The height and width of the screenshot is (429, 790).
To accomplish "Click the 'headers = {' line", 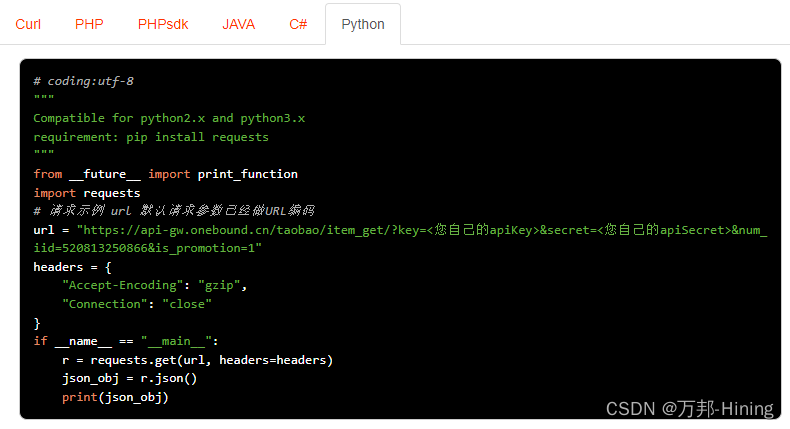I will point(73,267).
